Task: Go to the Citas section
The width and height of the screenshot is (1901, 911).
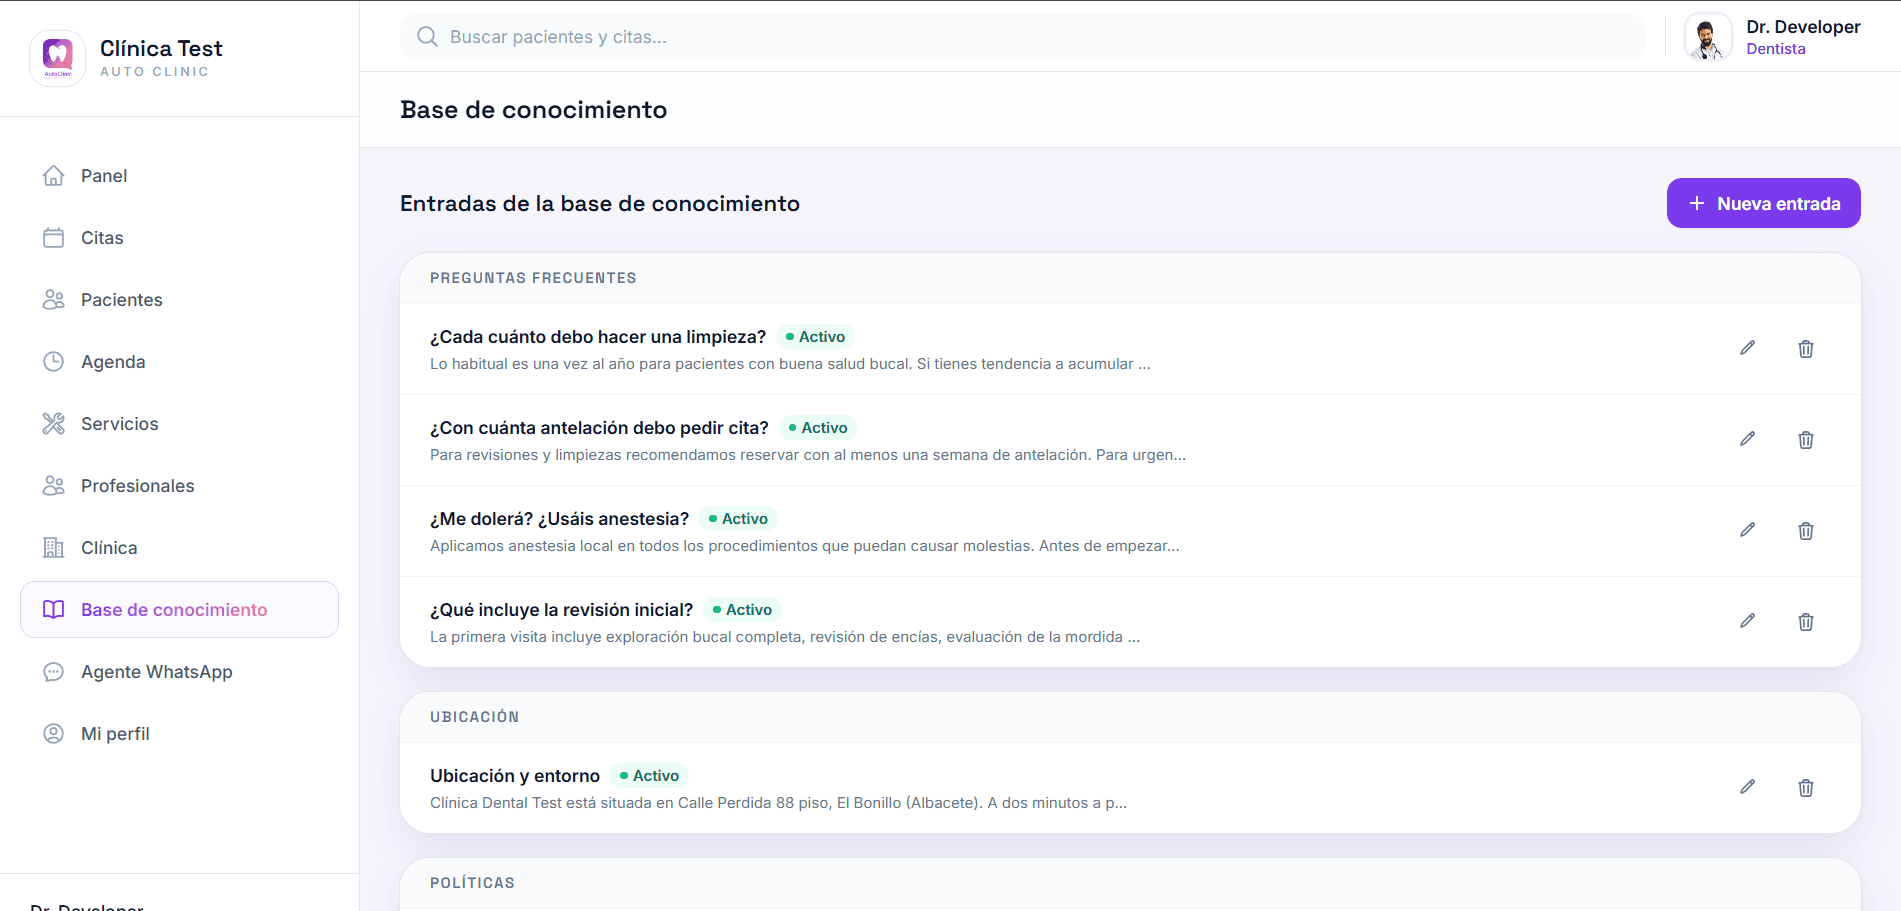Action: [x=180, y=238]
